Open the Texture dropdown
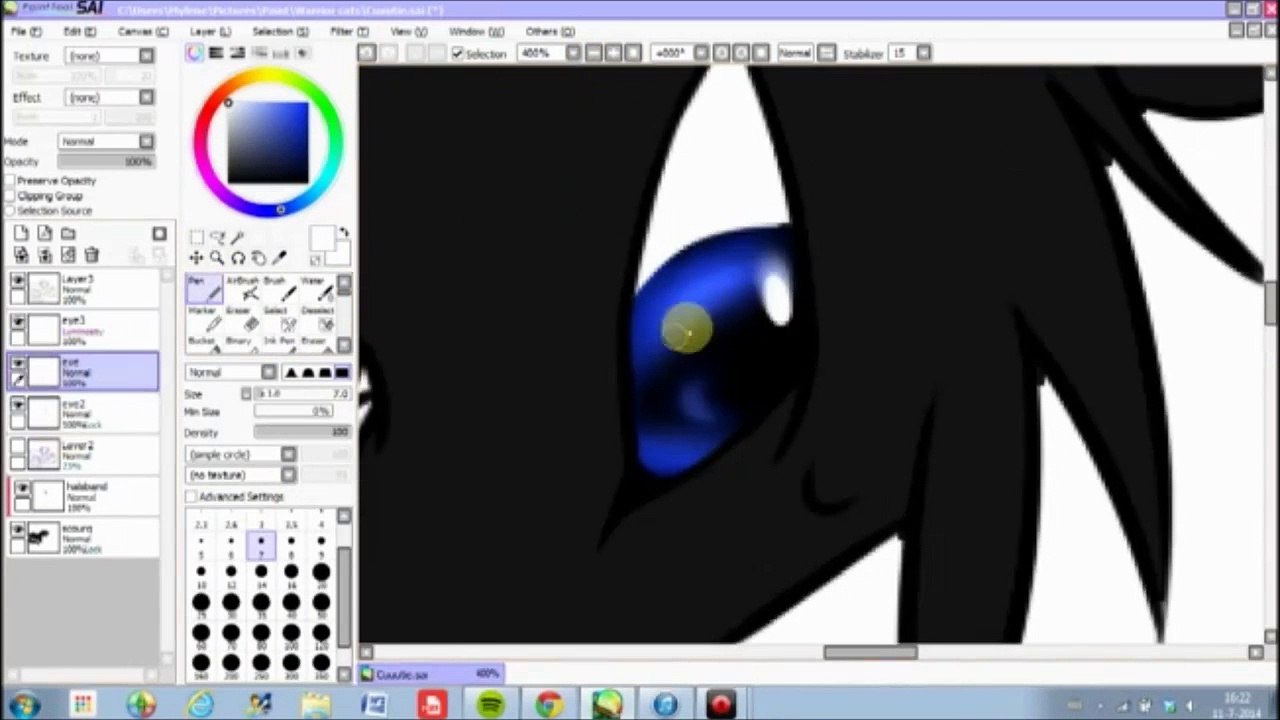This screenshot has width=1280, height=720. click(109, 56)
